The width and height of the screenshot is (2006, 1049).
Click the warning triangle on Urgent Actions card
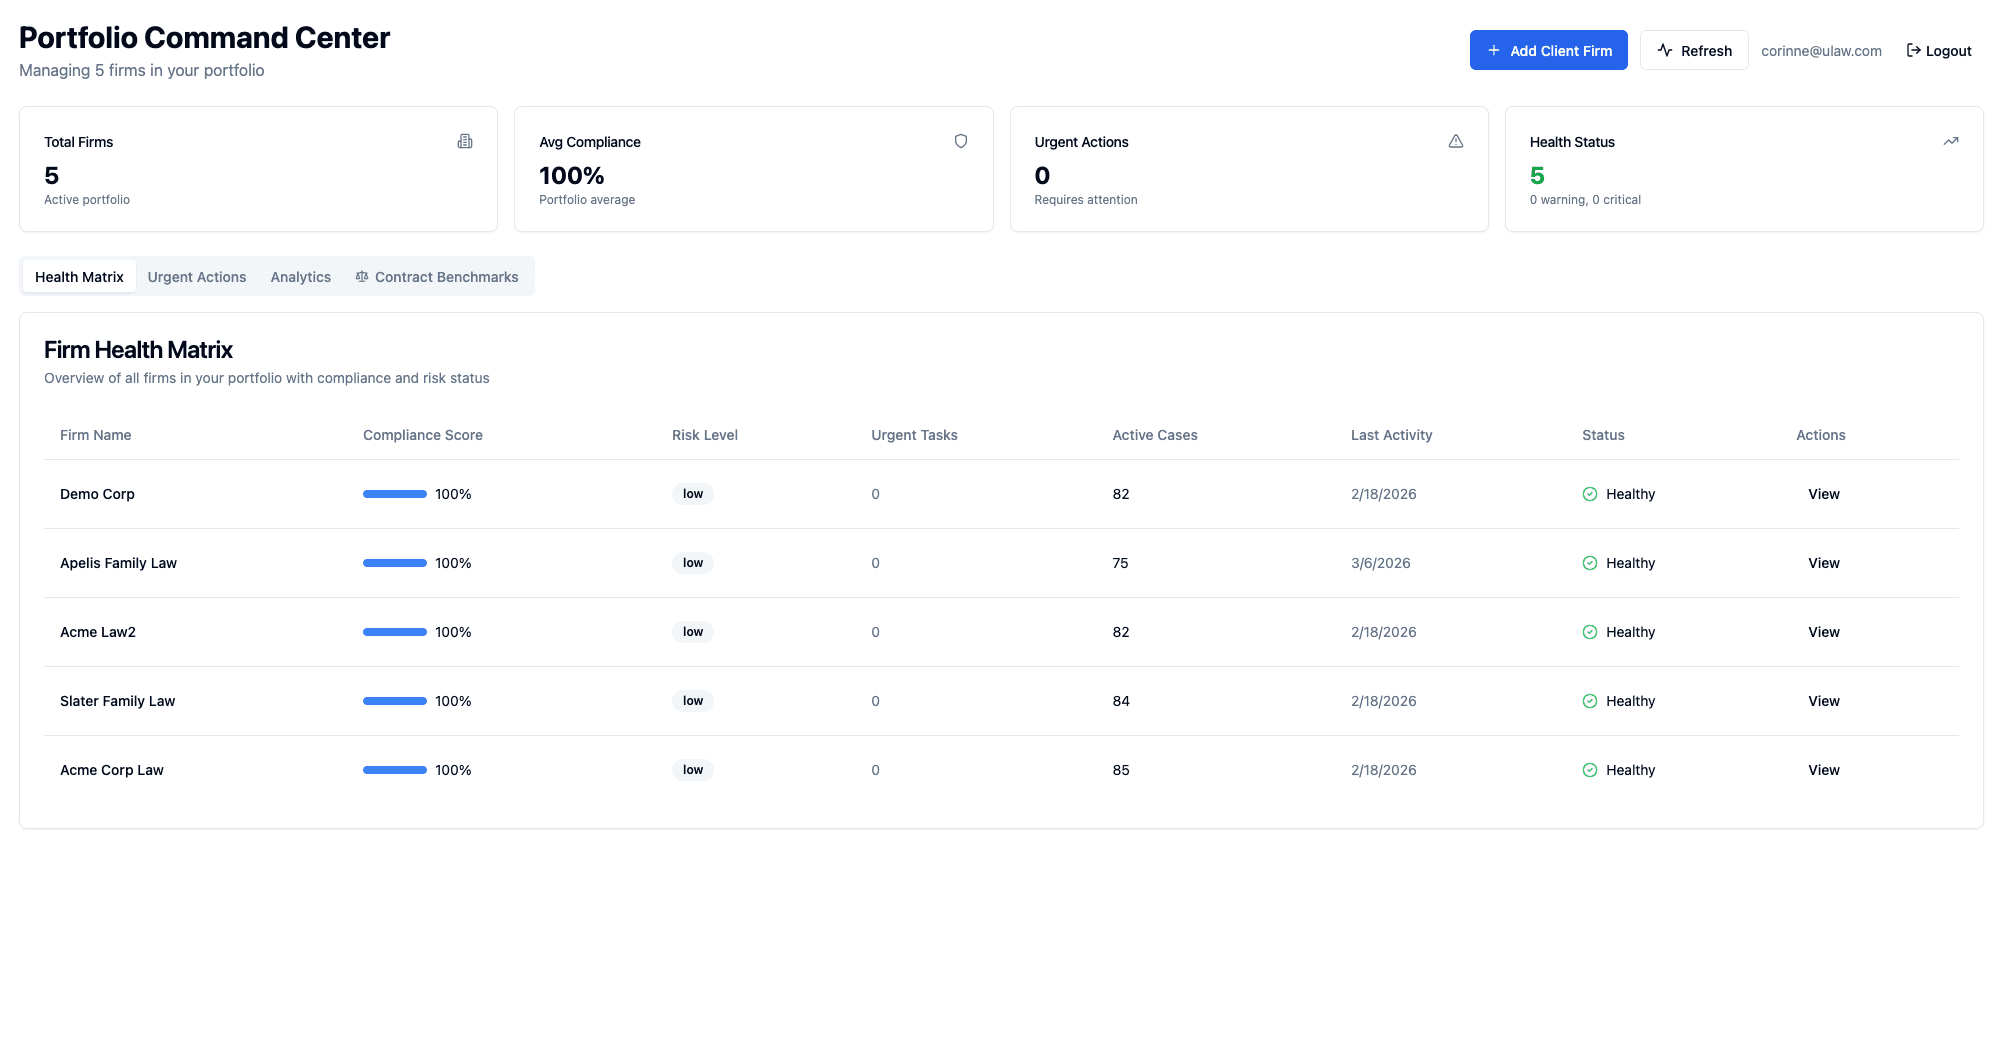click(x=1456, y=141)
